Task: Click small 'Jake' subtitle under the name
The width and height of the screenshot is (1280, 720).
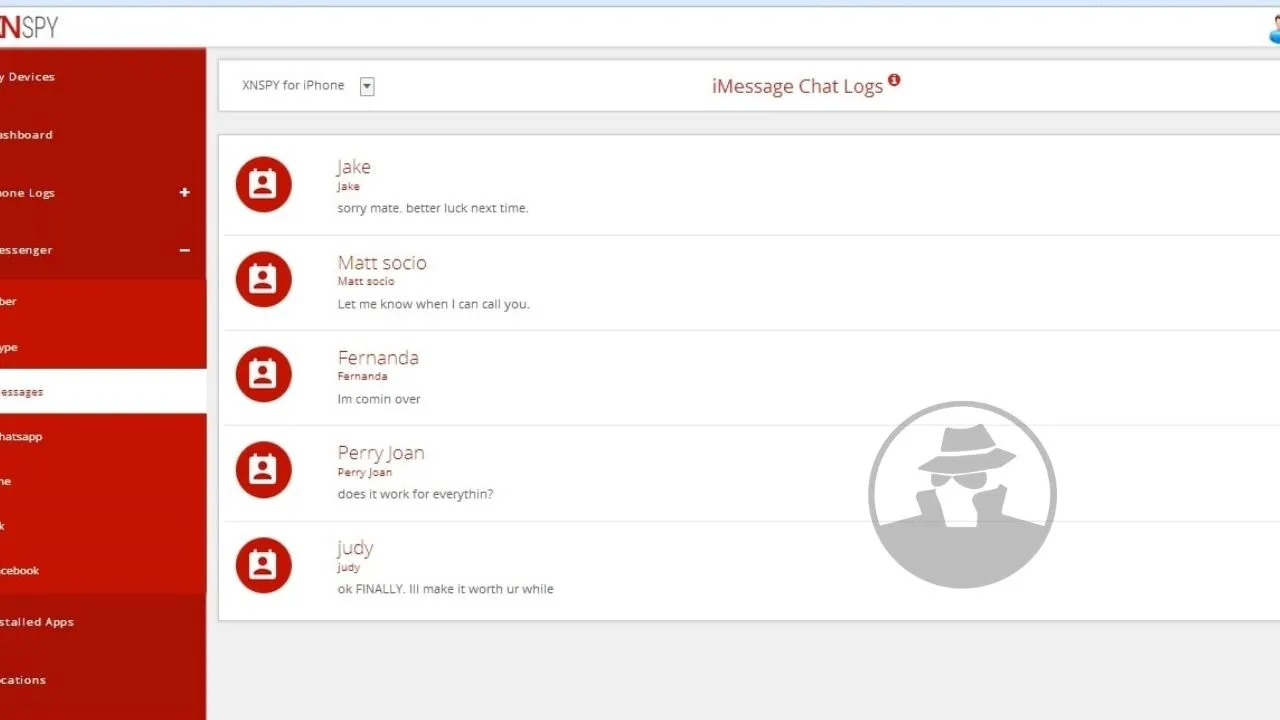Action: point(348,186)
